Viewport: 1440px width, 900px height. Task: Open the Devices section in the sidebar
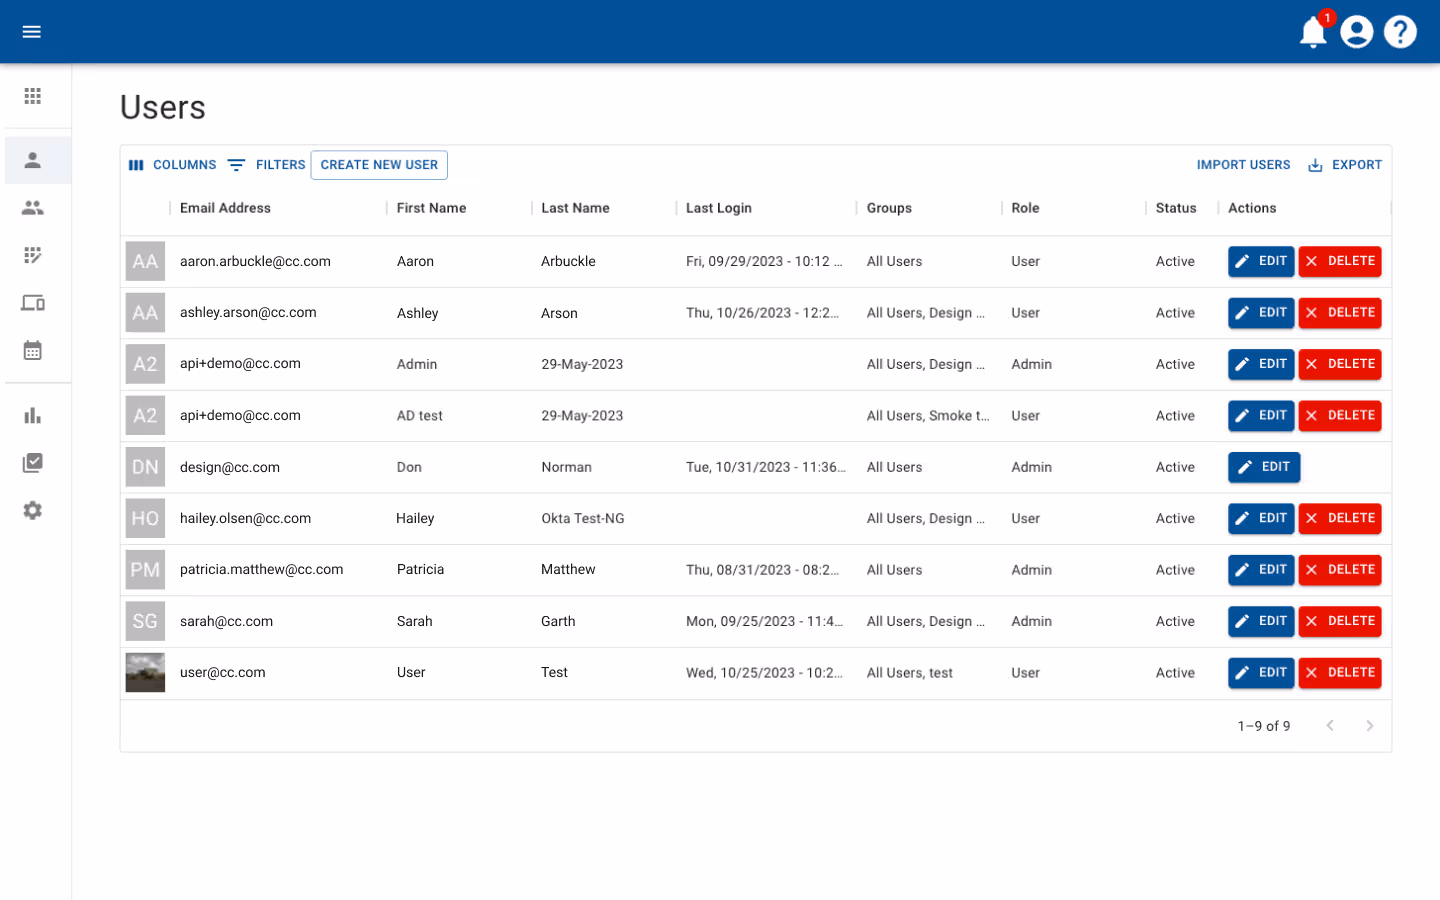32,302
